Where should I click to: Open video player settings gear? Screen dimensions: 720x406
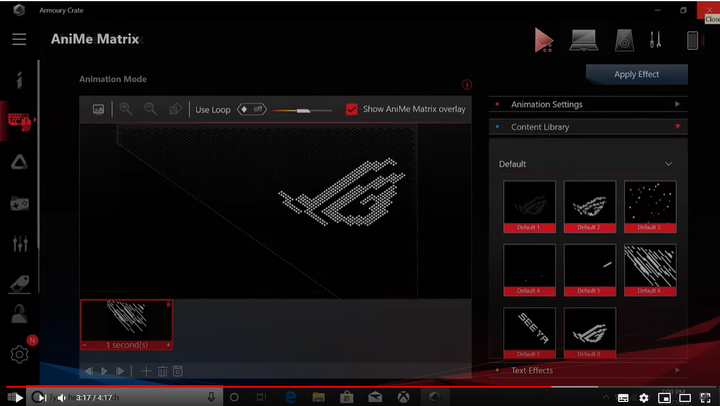point(644,398)
